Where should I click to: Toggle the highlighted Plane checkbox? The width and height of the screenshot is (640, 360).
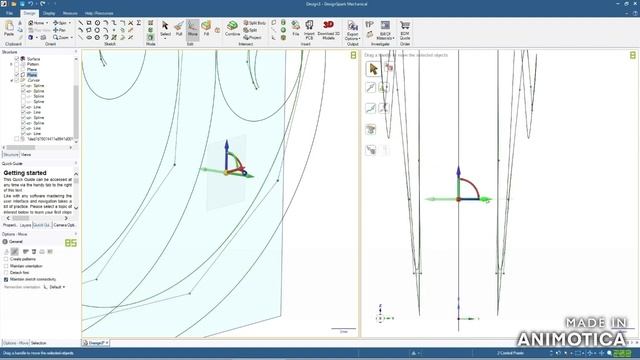click(17, 75)
